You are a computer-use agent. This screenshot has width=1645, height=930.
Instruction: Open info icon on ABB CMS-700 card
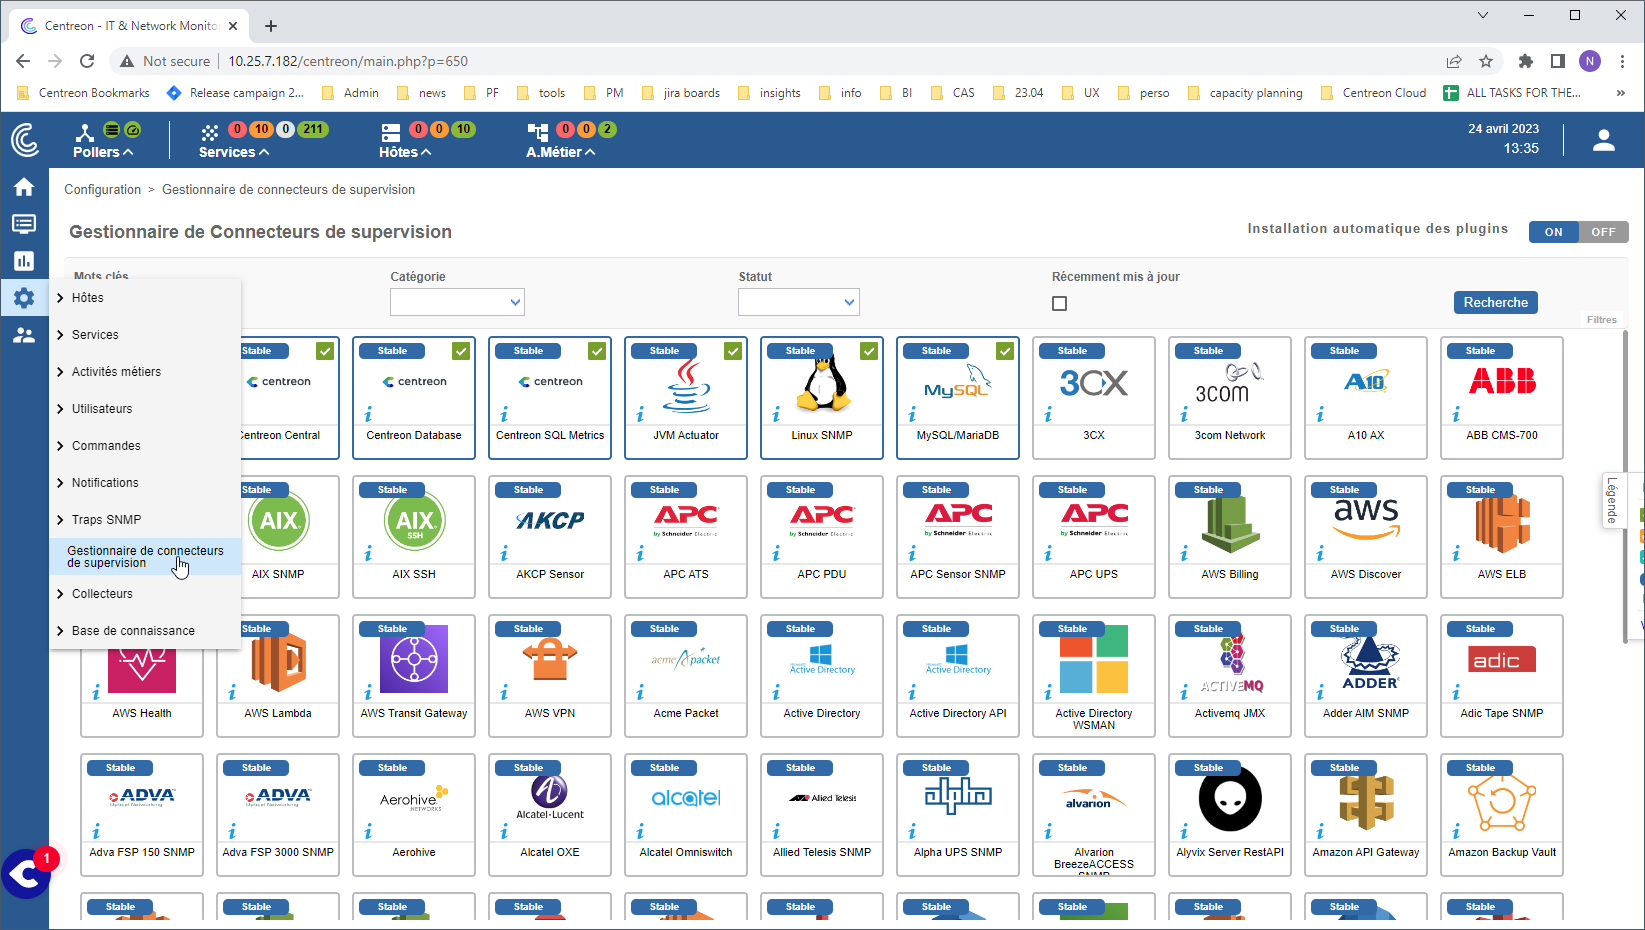pos(1456,414)
